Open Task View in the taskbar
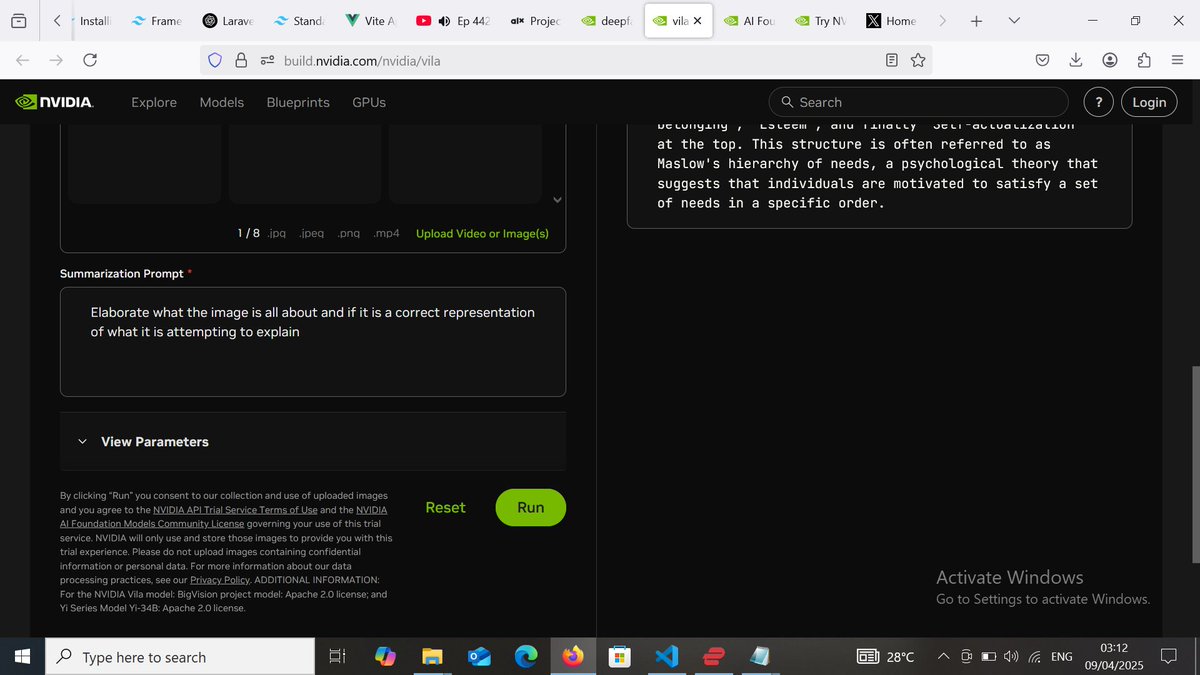Screen dimensions: 1200x675 click(338, 657)
